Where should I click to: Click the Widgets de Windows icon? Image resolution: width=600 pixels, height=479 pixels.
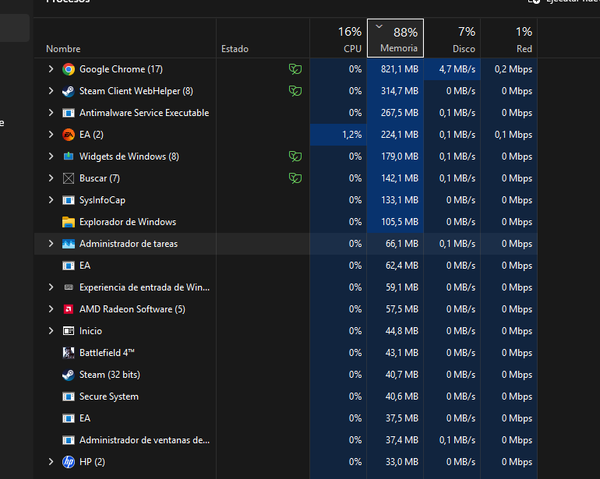[x=69, y=157]
